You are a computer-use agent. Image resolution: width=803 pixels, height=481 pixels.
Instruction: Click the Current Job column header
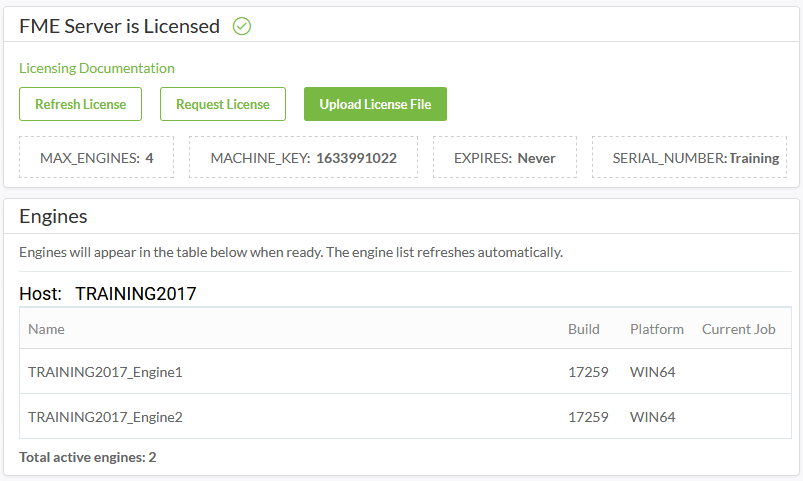(x=738, y=329)
